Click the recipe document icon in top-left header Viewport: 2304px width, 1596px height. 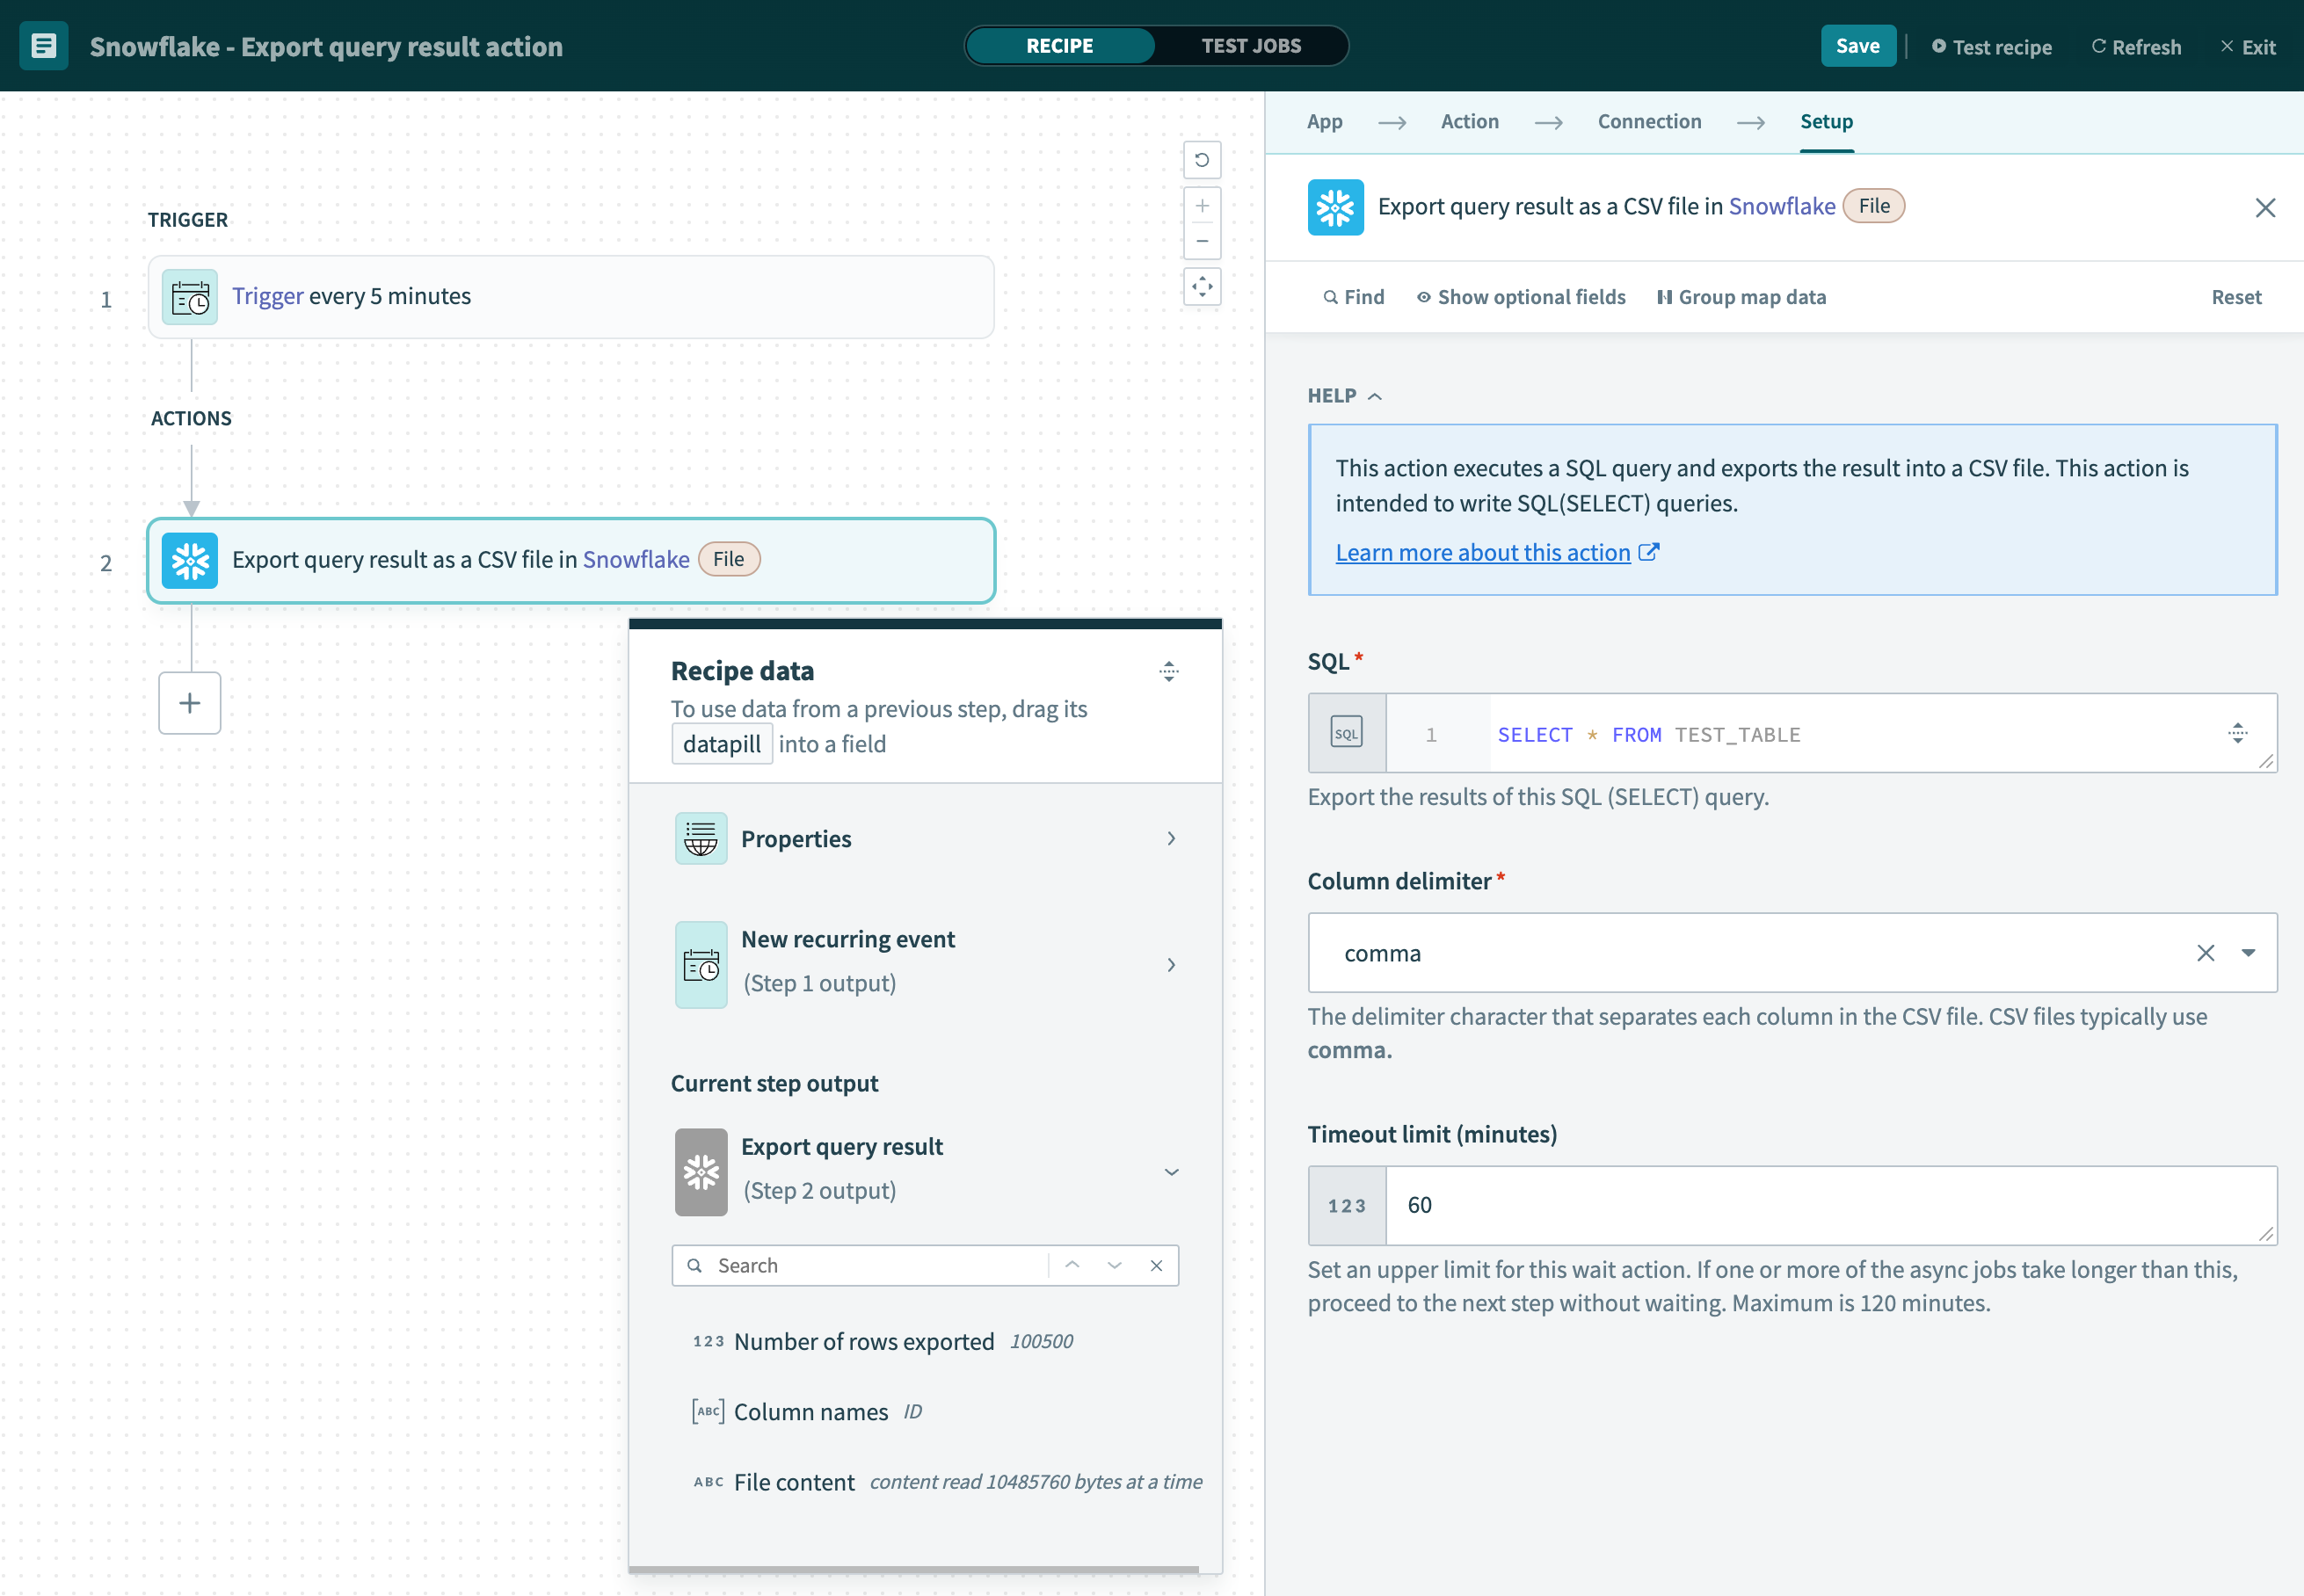click(43, 45)
